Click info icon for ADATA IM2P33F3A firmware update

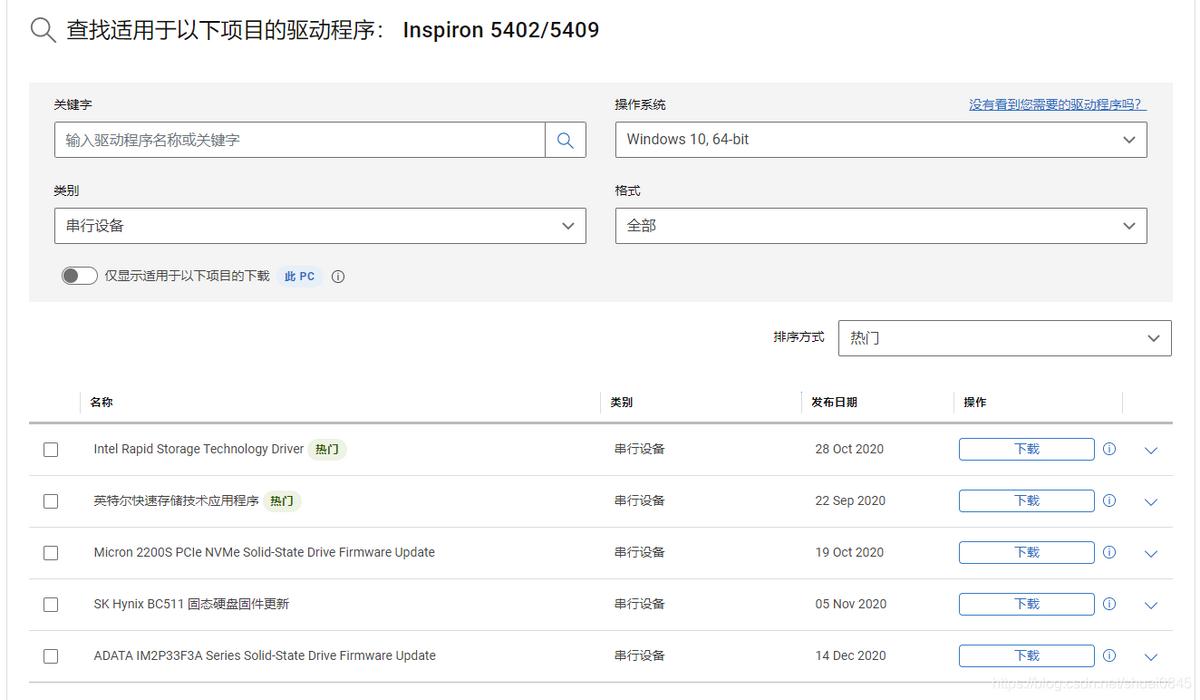(1109, 655)
